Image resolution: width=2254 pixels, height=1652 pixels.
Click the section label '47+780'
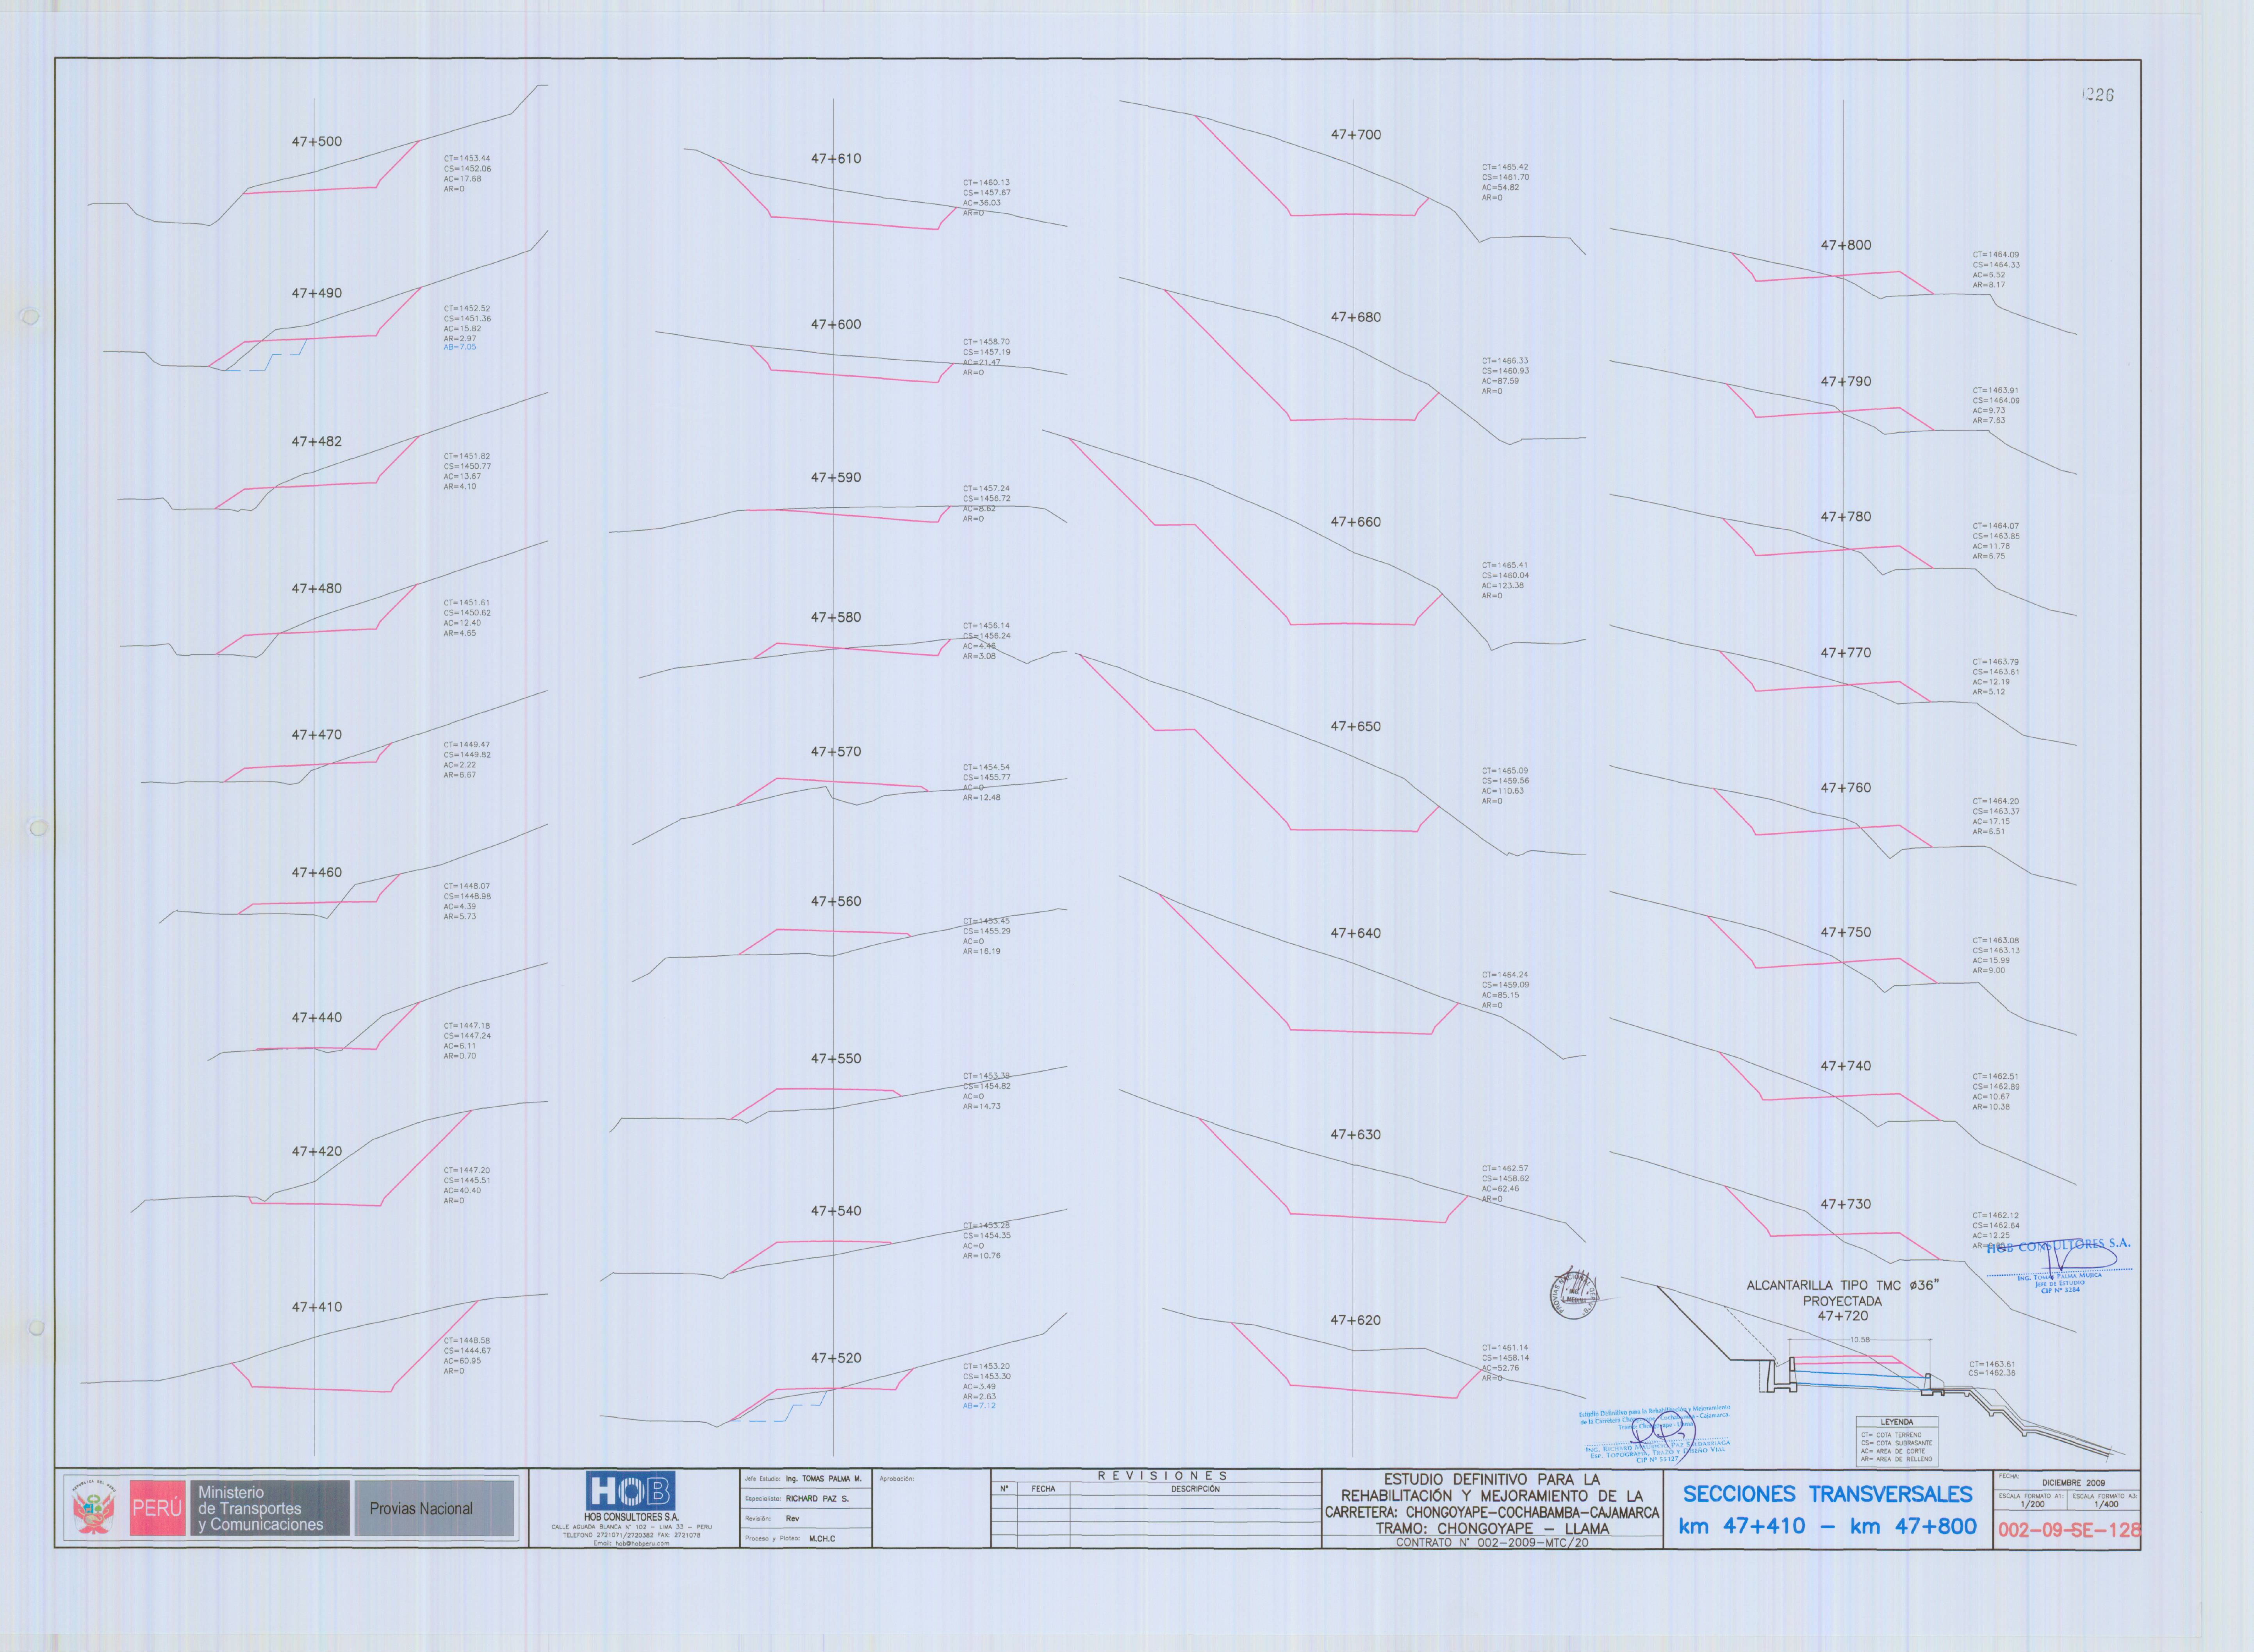click(1845, 517)
